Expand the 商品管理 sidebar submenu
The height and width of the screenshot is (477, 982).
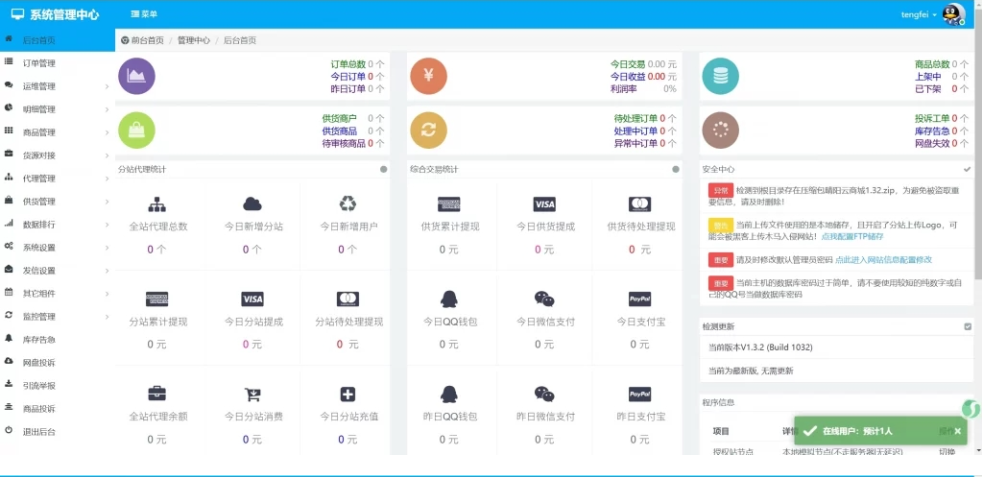click(x=58, y=133)
